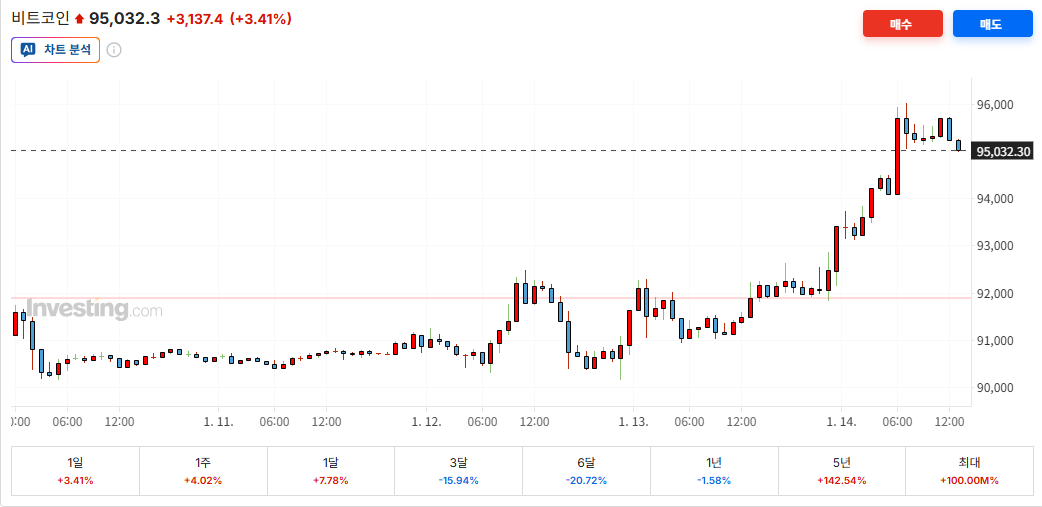Click the AI badge icon
This screenshot has width=1042, height=507.
[x=28, y=49]
